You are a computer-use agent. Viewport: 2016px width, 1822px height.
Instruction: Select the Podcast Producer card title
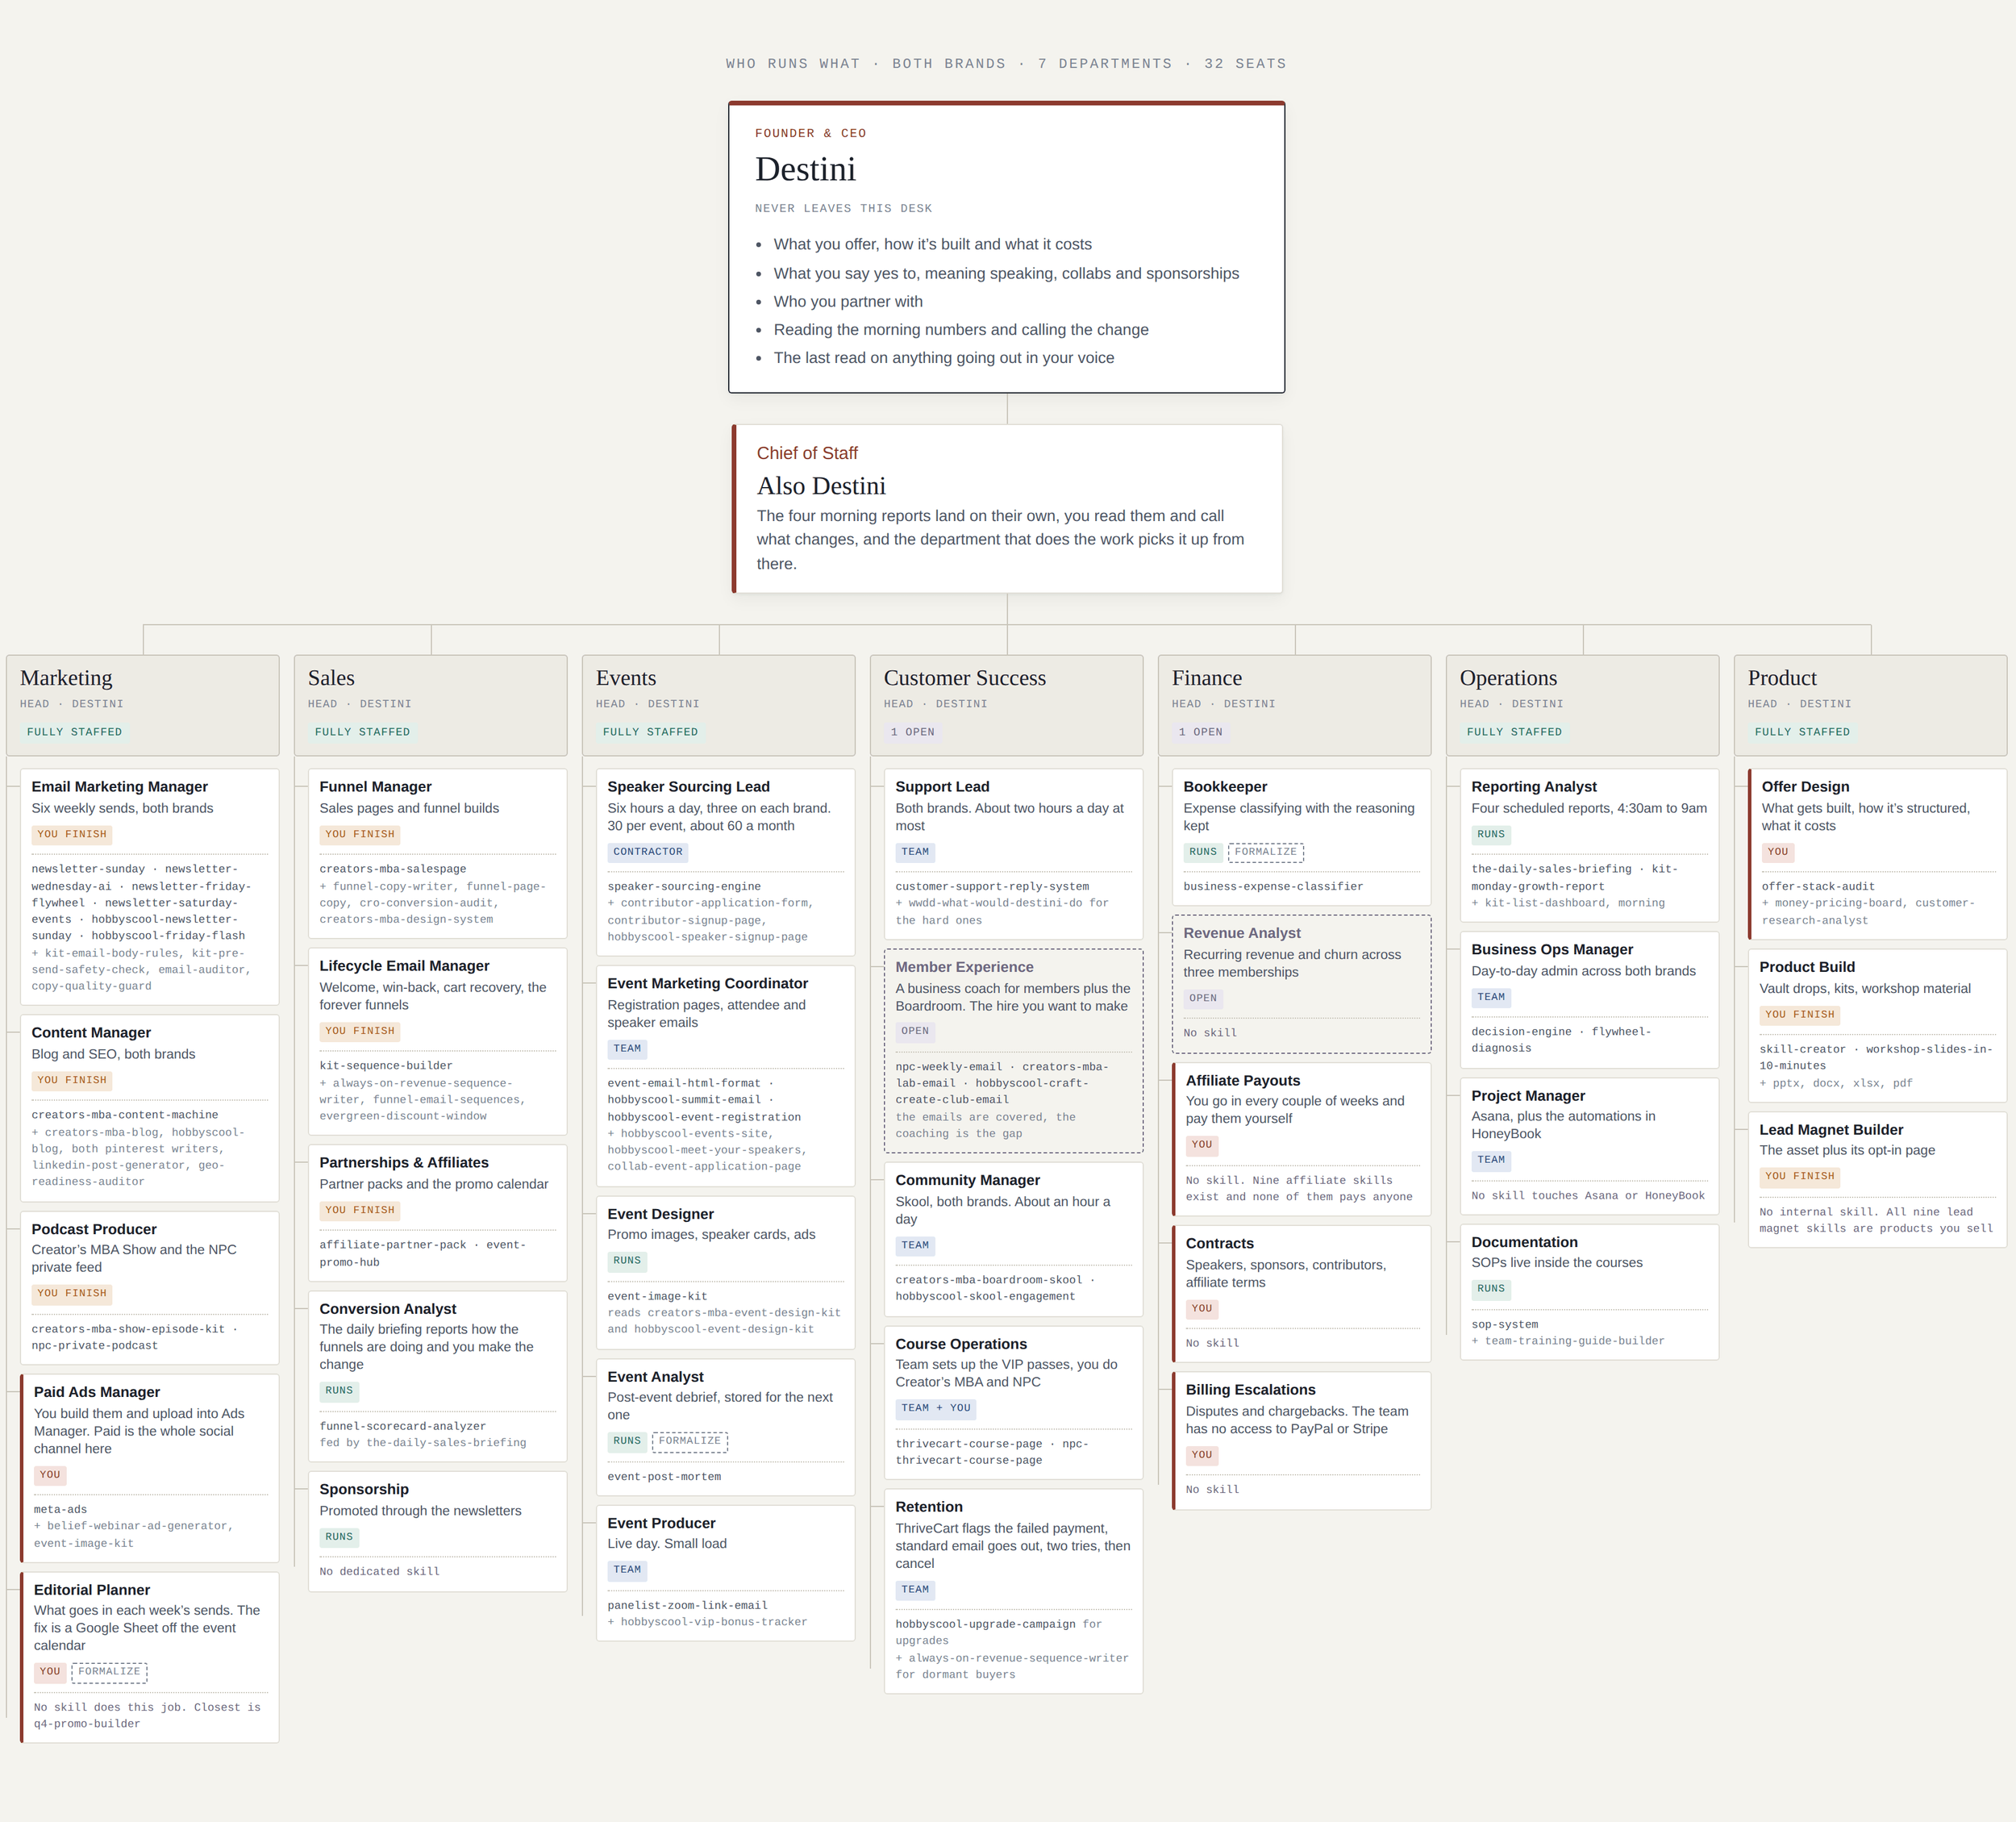[94, 1229]
